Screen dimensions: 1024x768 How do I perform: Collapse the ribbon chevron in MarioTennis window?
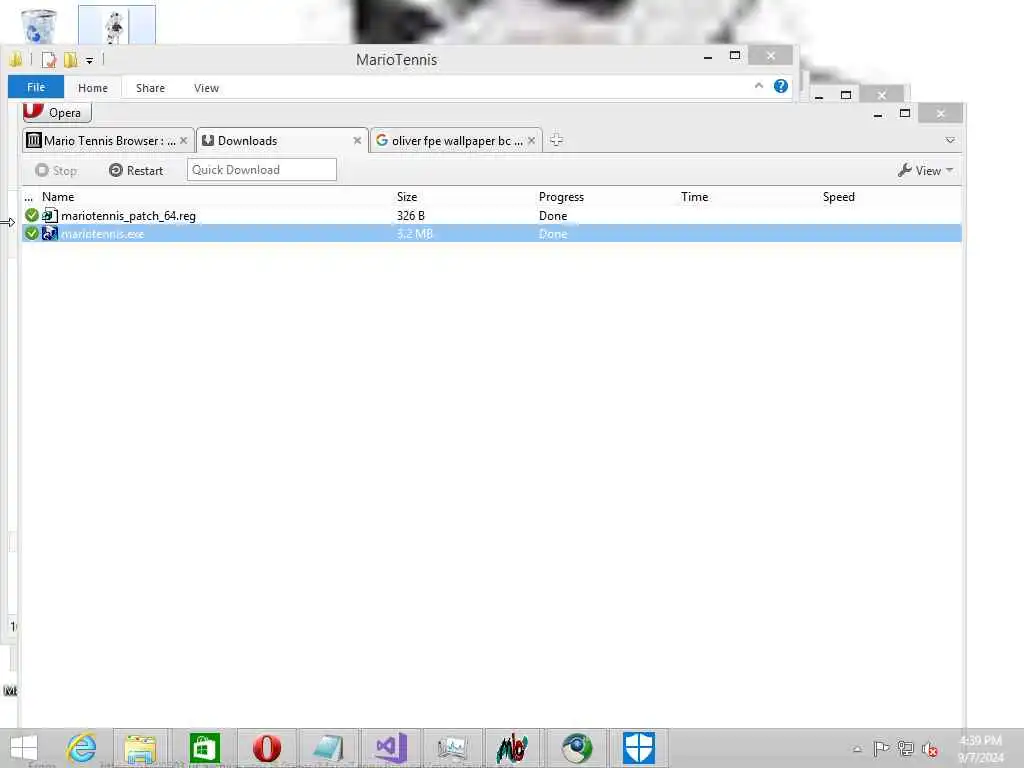click(x=758, y=86)
